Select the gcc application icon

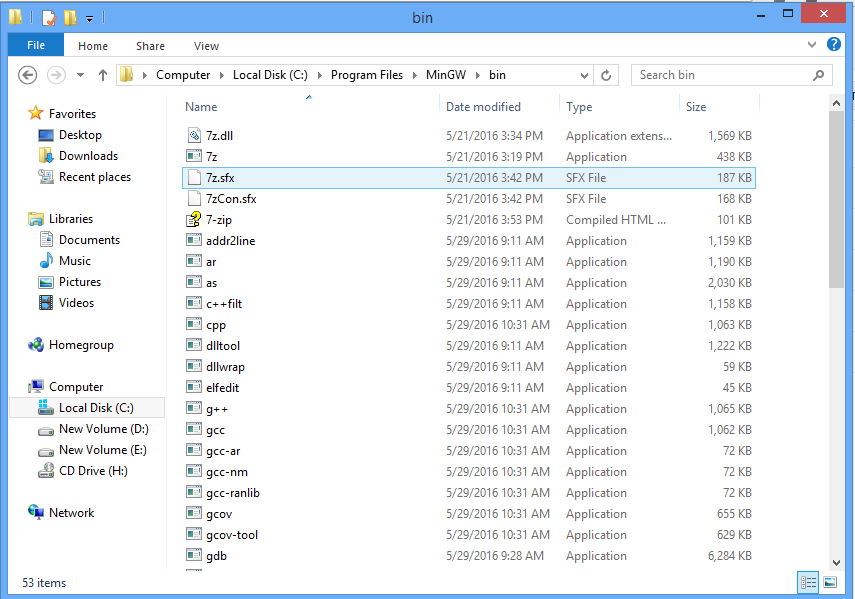pyautogui.click(x=194, y=429)
